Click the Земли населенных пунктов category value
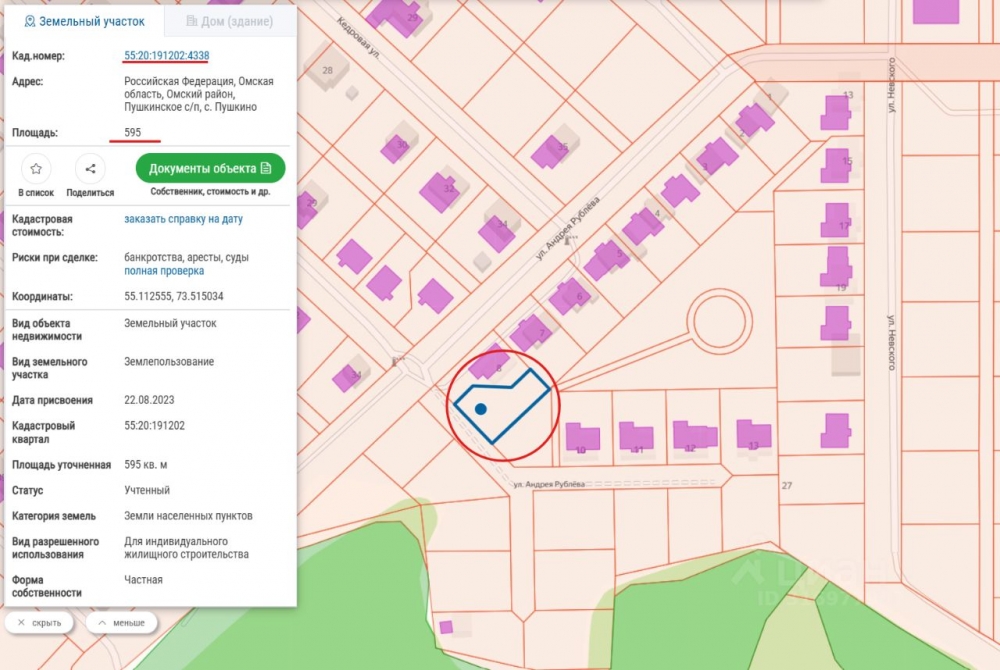Viewport: 1000px width, 670px height. [x=188, y=516]
